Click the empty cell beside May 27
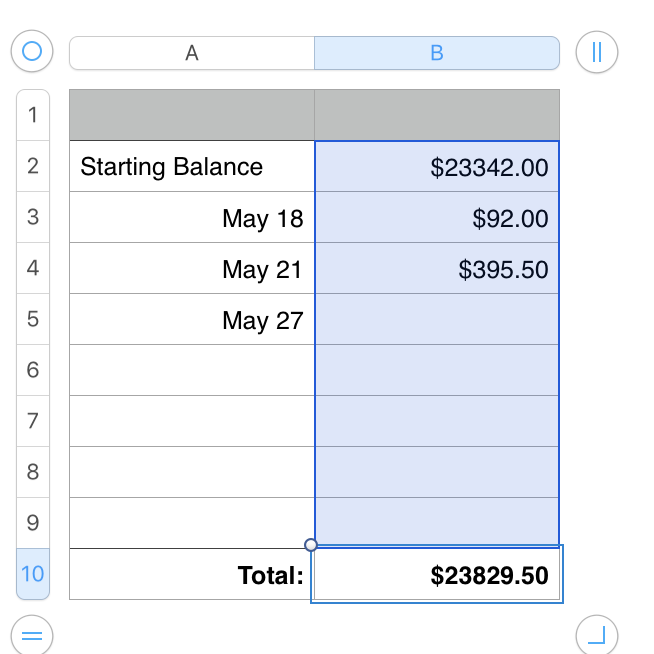This screenshot has height=654, width=654. point(436,320)
